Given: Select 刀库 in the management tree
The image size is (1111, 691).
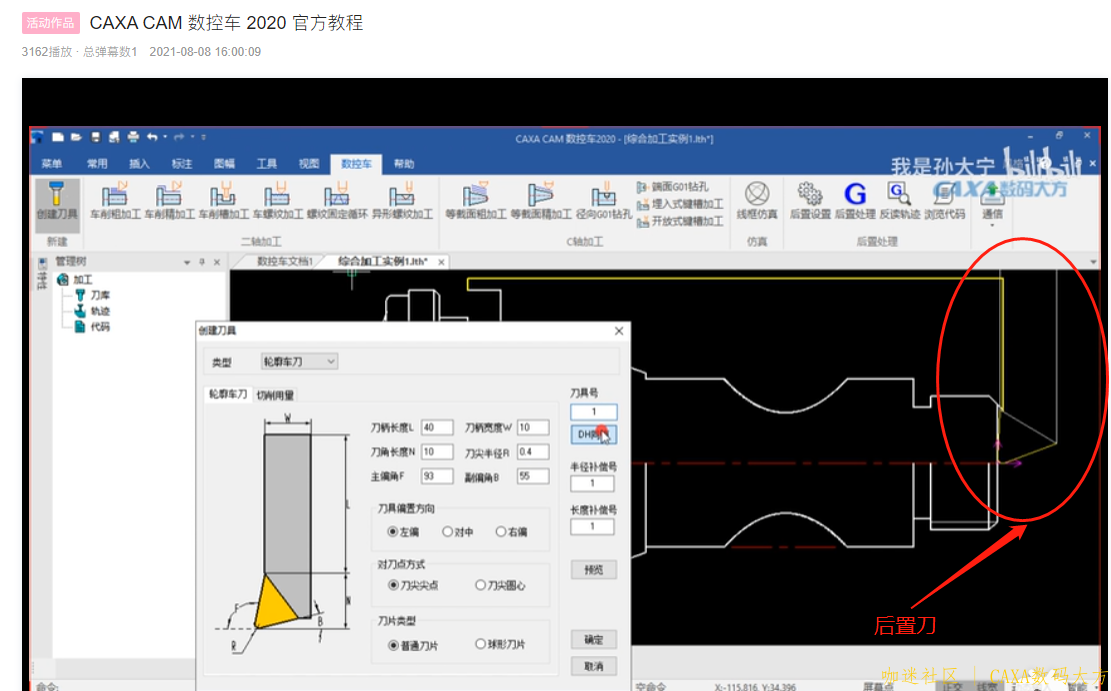Looking at the screenshot, I should click(100, 296).
